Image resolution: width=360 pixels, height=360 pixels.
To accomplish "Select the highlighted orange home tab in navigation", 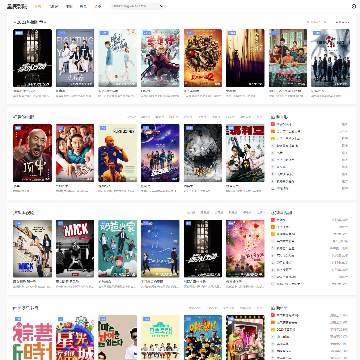I will (x=38, y=6).
